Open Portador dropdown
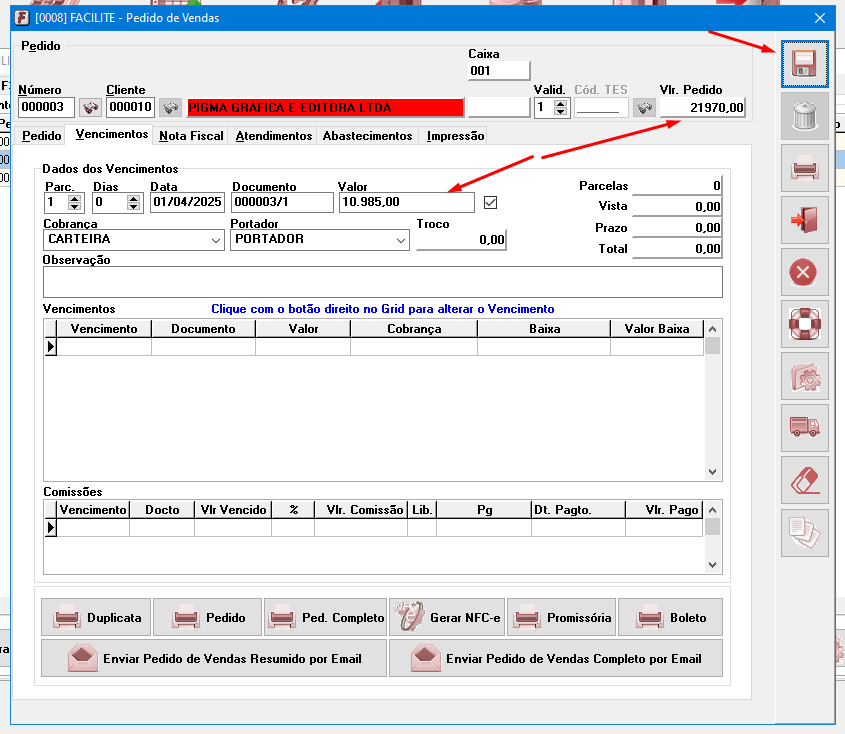 click(400, 240)
